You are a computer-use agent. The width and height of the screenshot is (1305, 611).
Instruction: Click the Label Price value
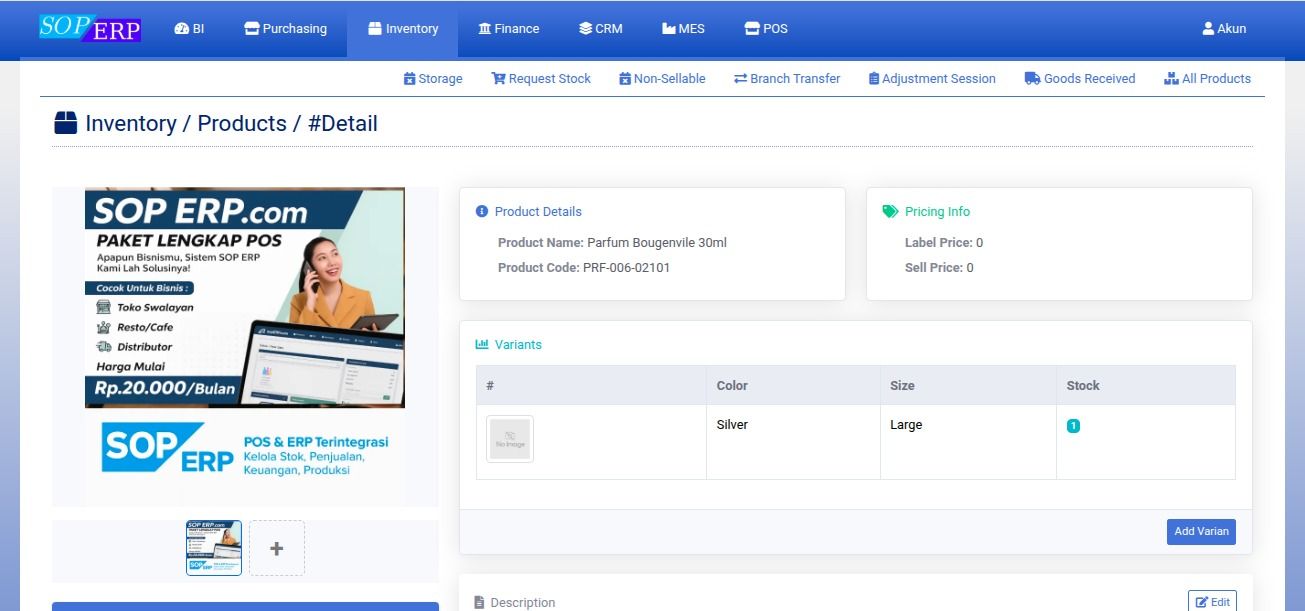[979, 243]
